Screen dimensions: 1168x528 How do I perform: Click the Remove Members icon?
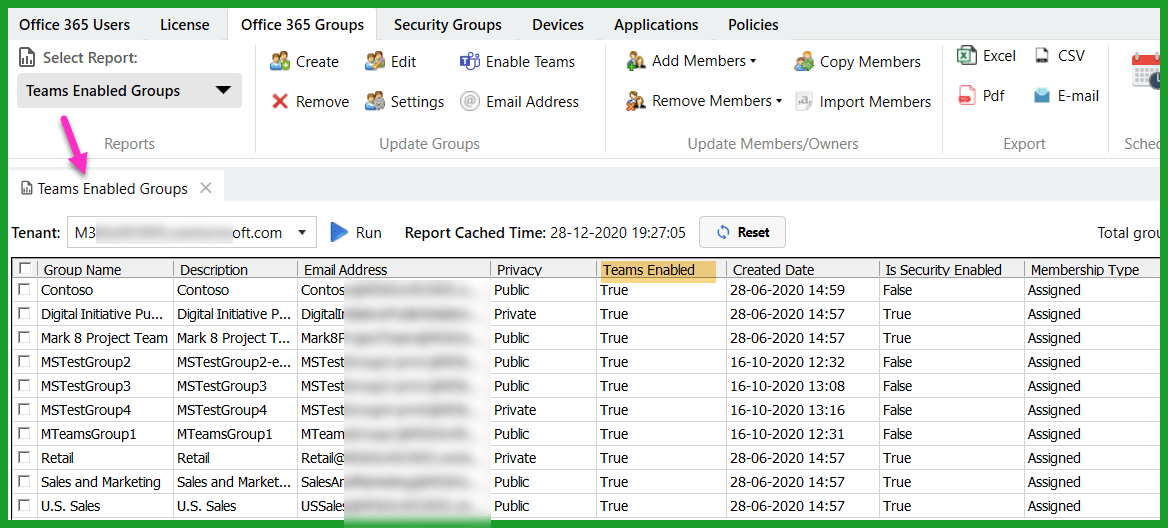[x=636, y=101]
